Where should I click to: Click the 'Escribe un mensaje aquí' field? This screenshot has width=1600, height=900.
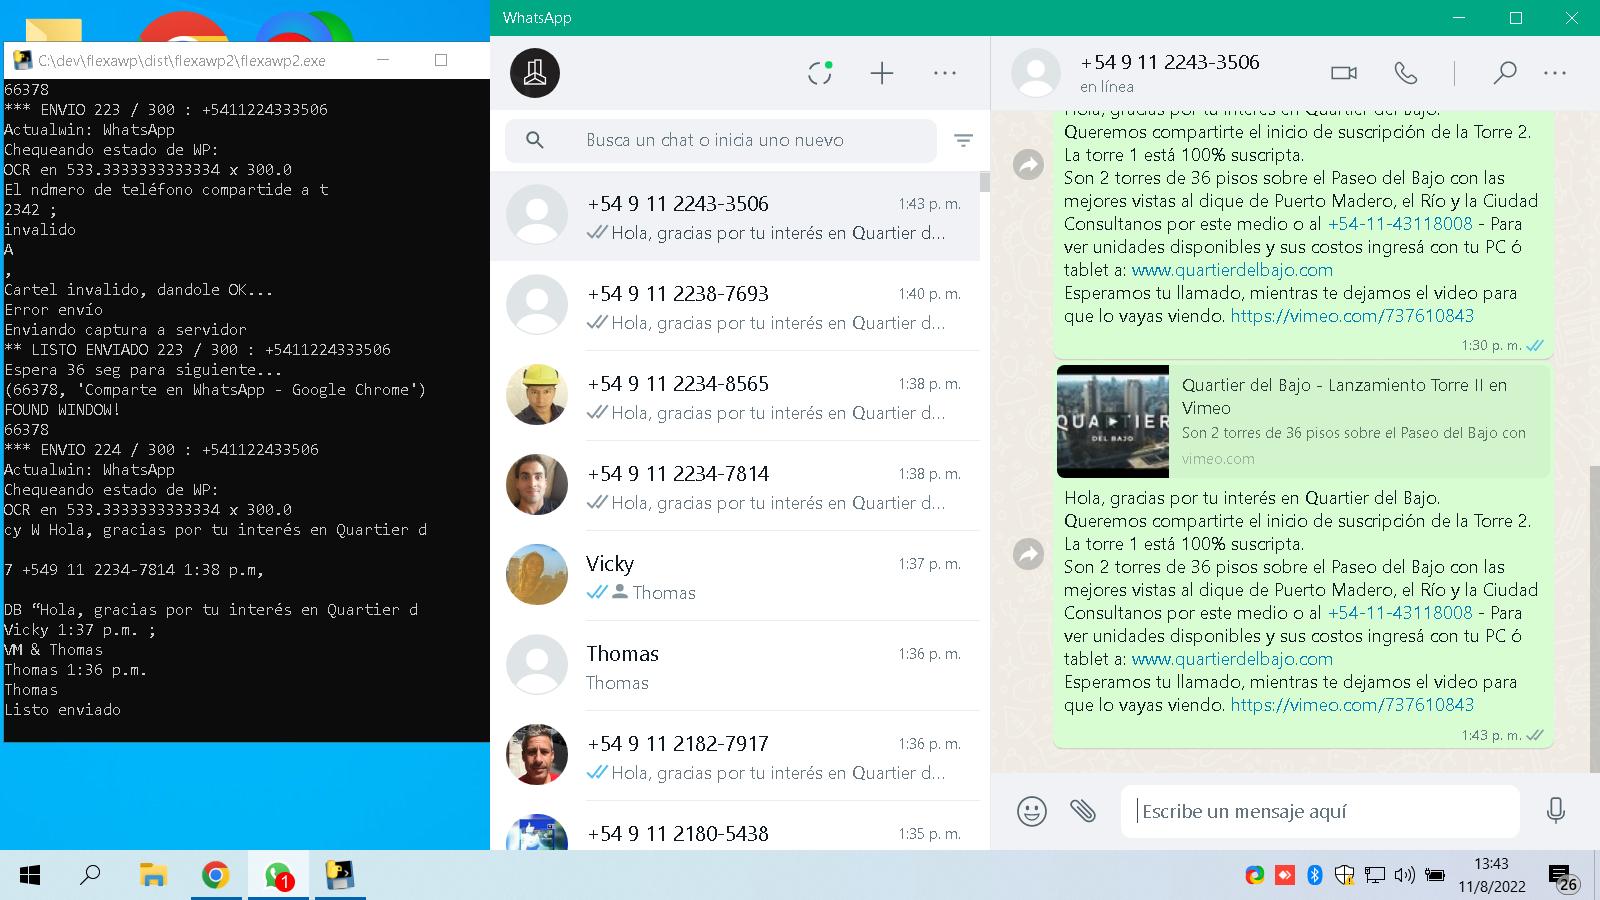point(1320,811)
